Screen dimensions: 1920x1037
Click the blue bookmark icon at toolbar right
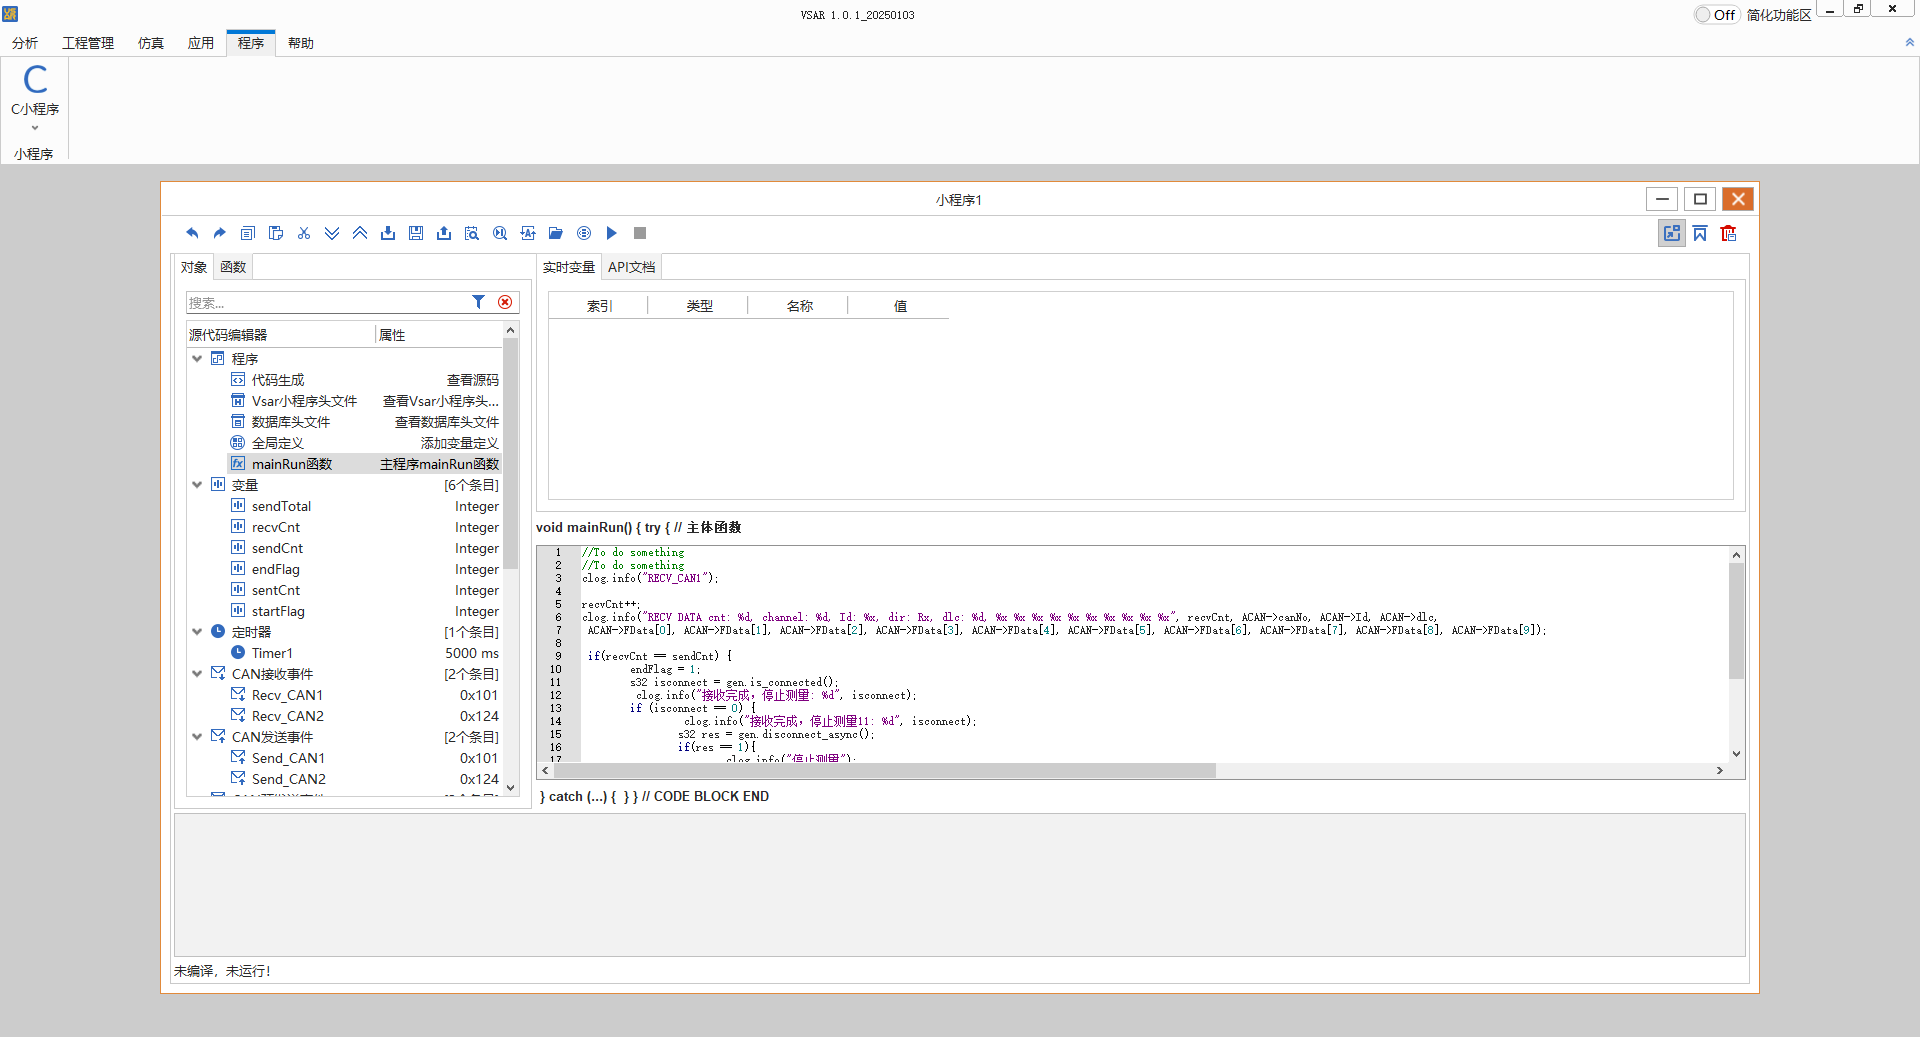click(x=1700, y=233)
